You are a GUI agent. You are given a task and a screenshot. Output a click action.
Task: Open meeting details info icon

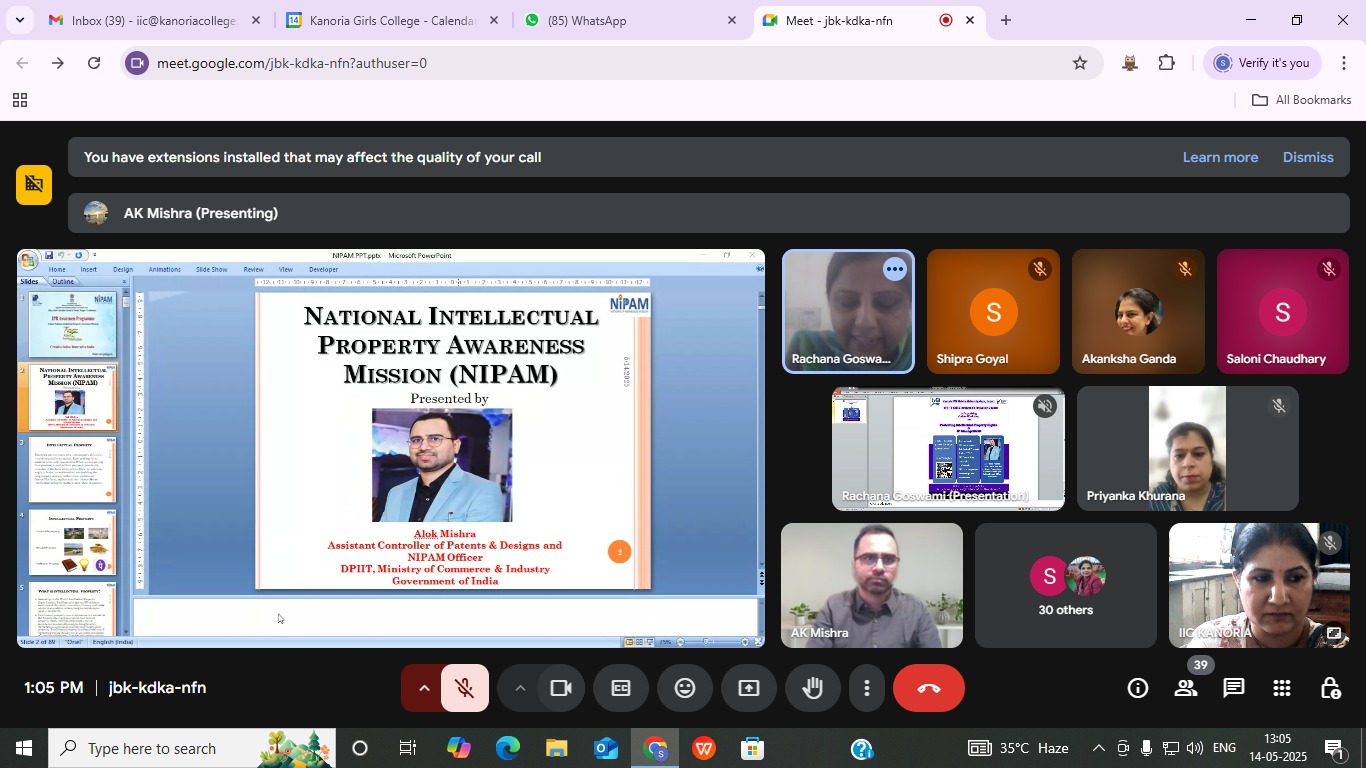[x=1137, y=688]
